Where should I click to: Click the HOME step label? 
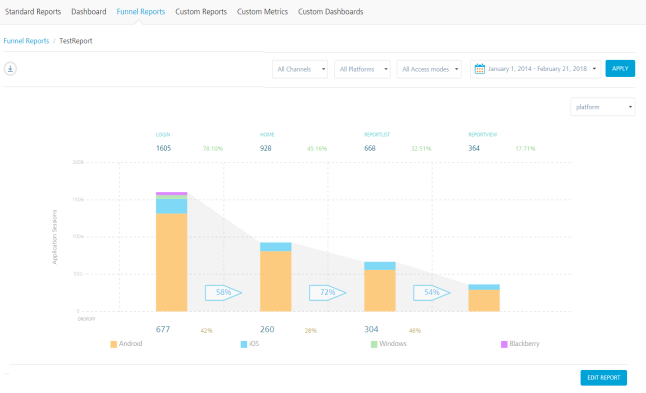267,135
